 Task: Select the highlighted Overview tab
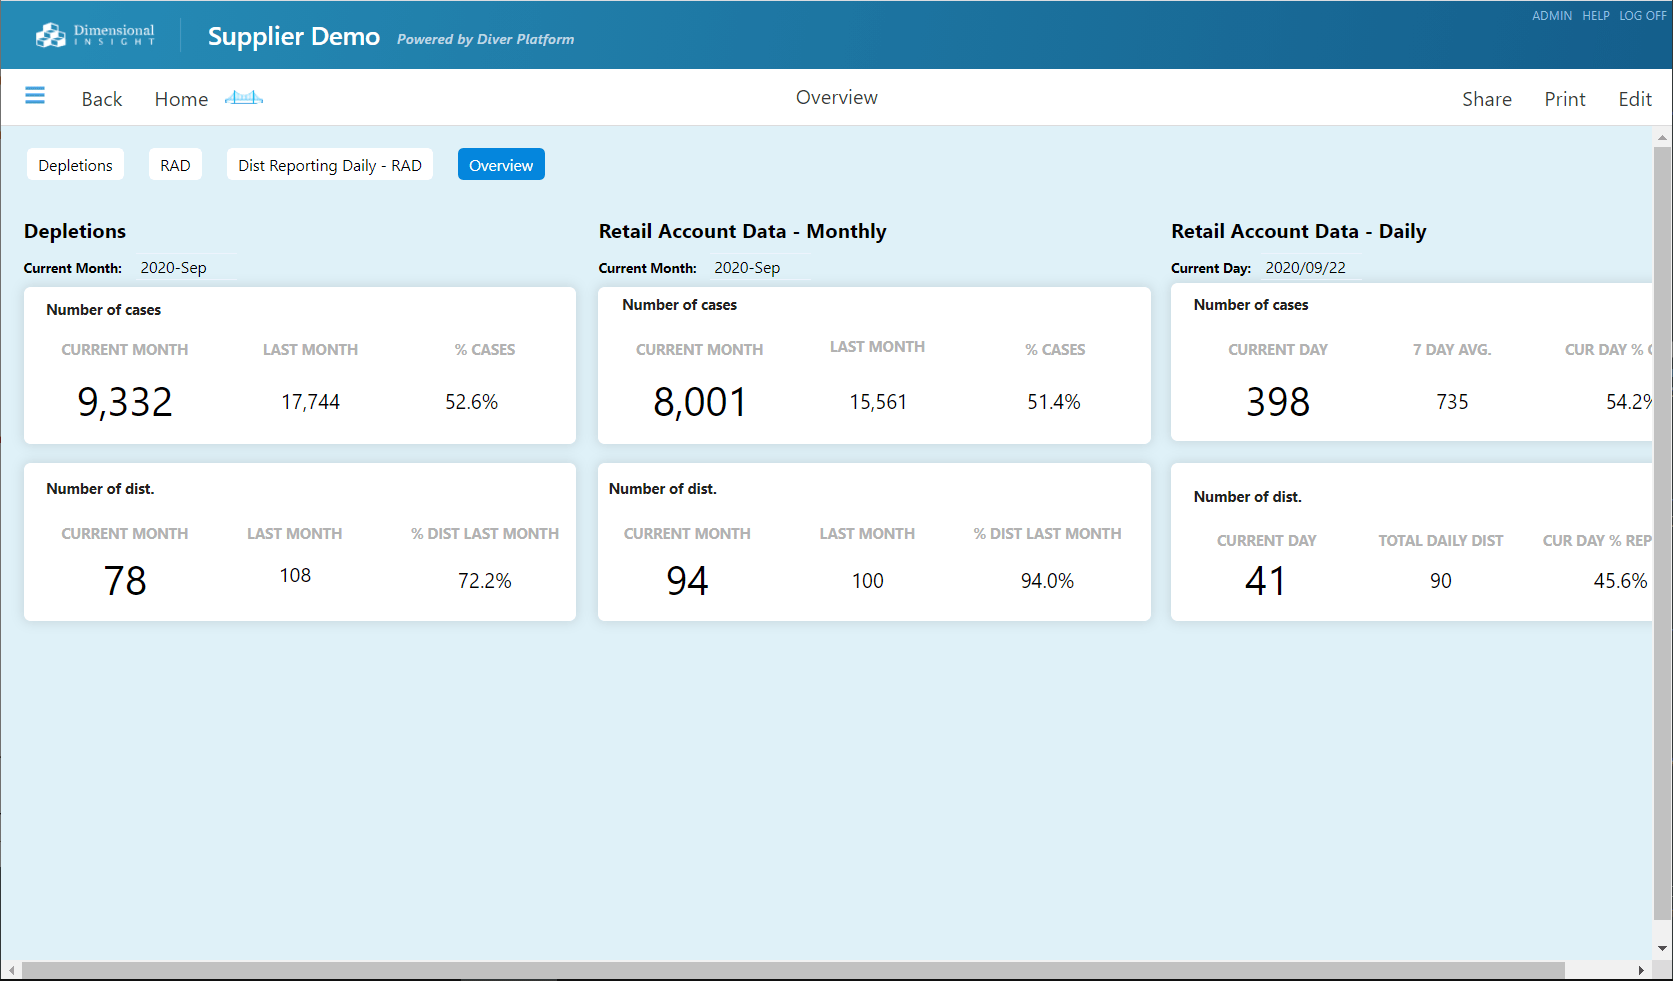(x=501, y=165)
